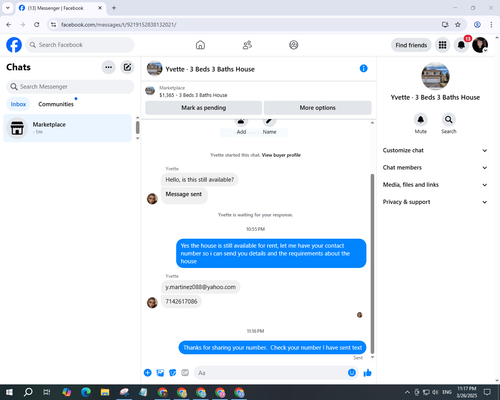Open the Marketplace listing banner $1,365
The height and width of the screenshot is (400, 500).
[258, 91]
